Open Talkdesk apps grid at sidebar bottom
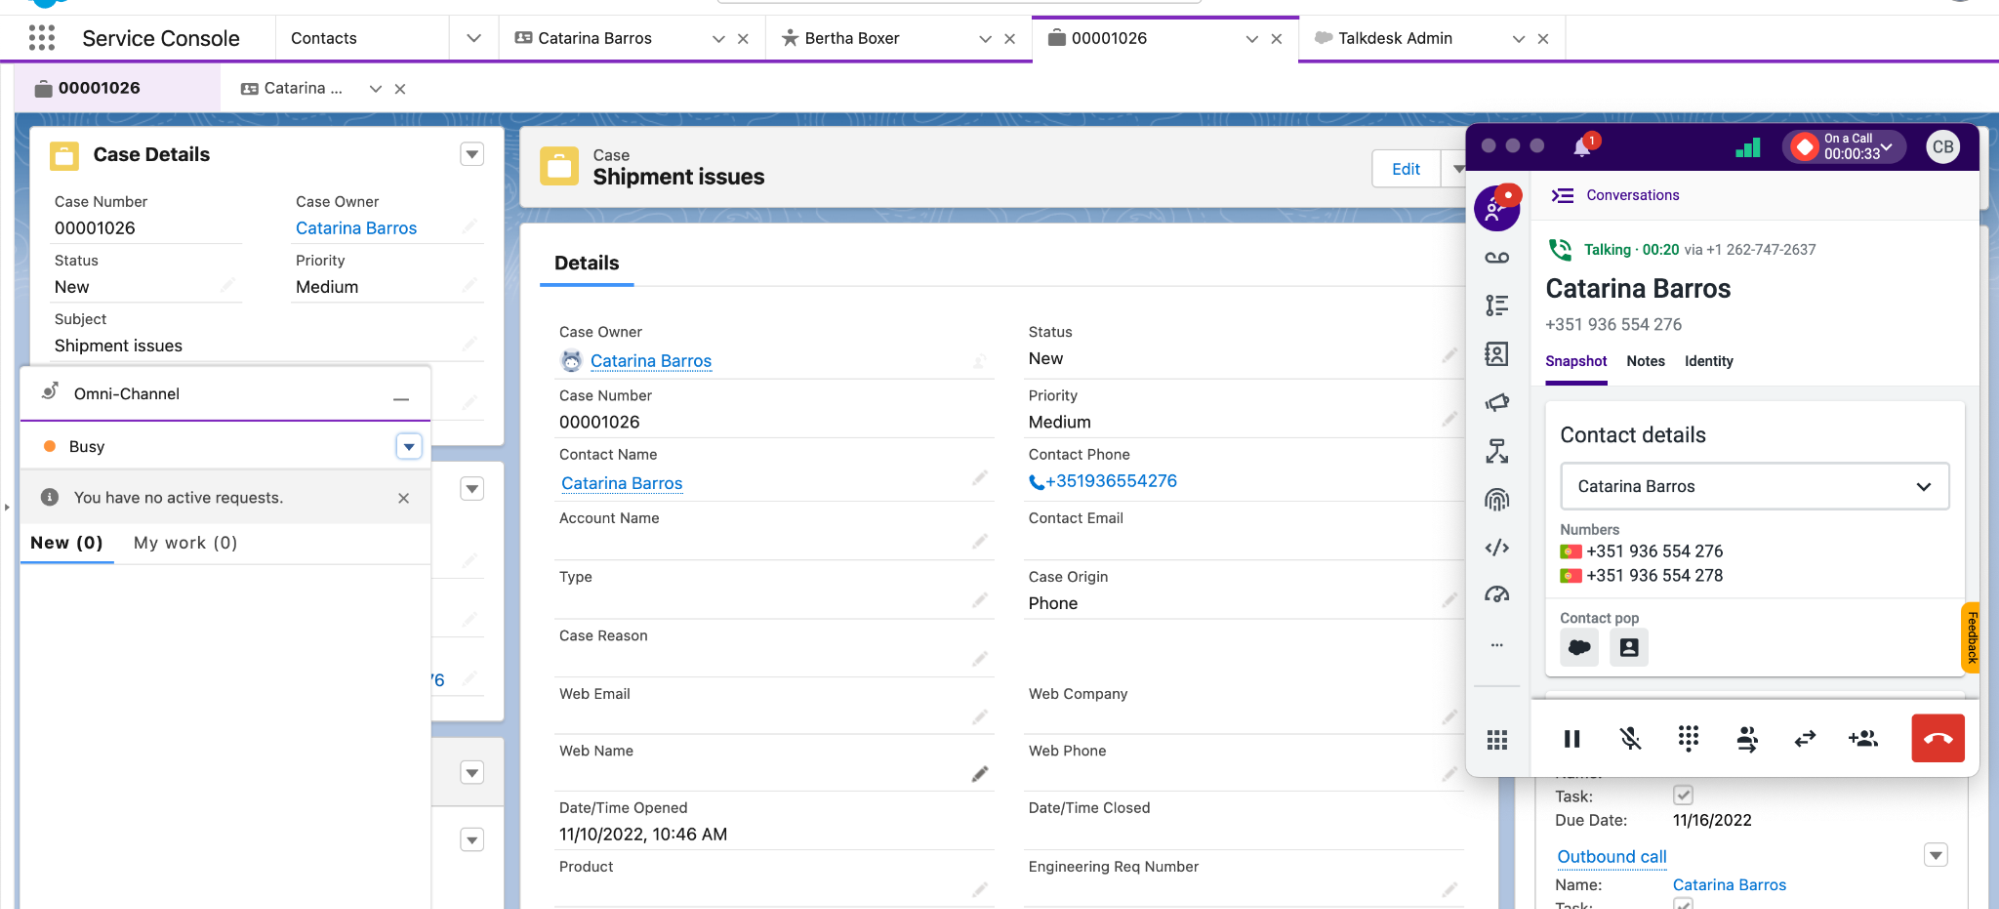Image resolution: width=1999 pixels, height=909 pixels. click(1496, 740)
